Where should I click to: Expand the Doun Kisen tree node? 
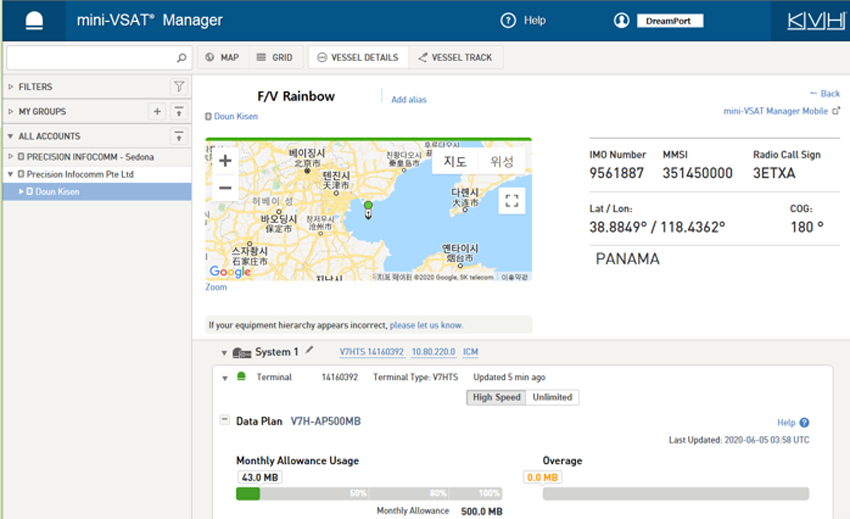click(x=21, y=191)
